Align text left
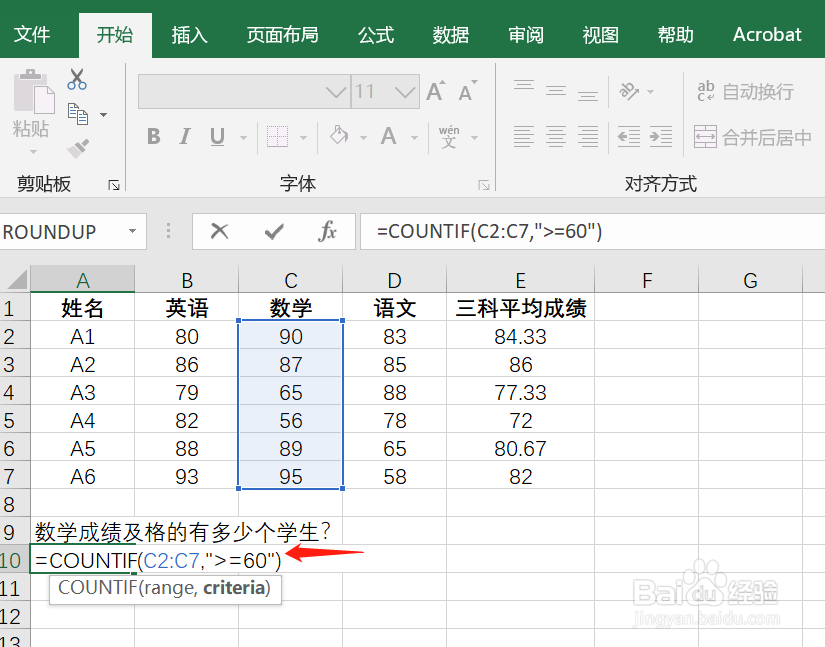825x647 pixels. click(524, 137)
